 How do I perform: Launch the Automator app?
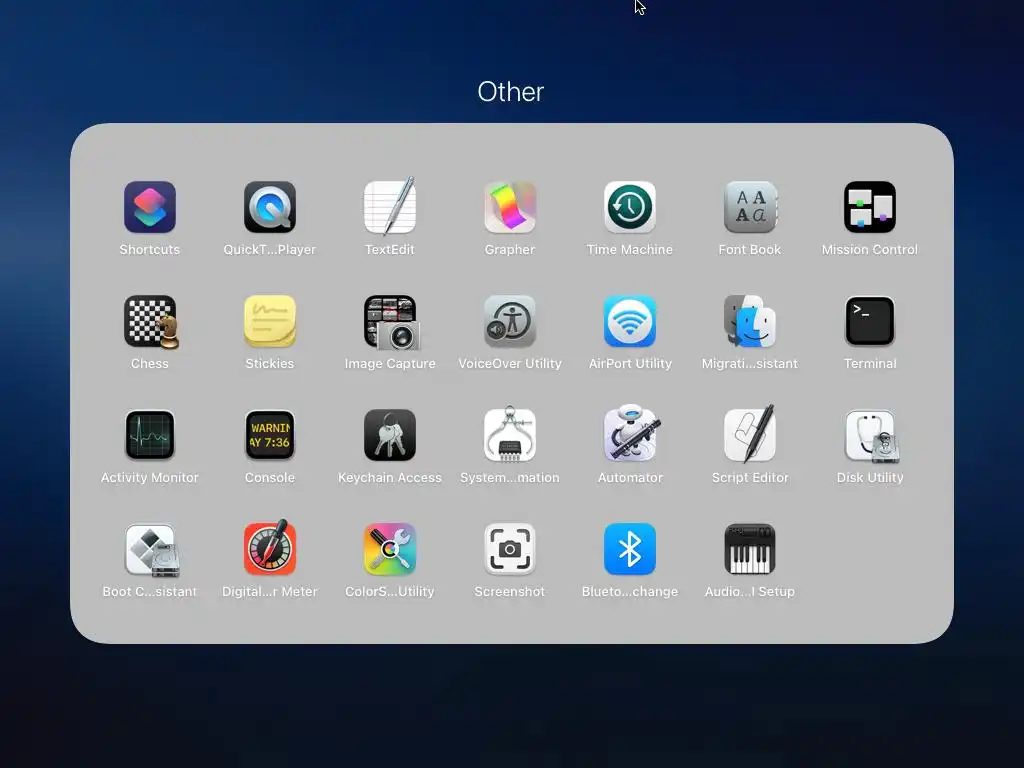(630, 434)
